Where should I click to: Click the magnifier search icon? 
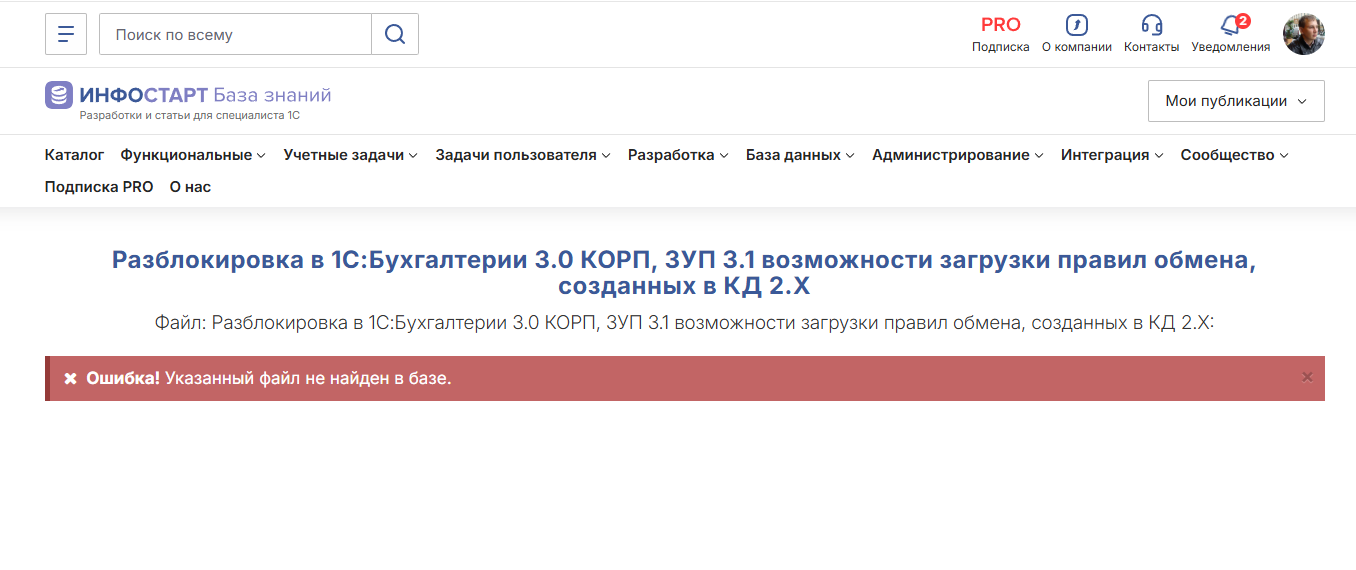tap(395, 34)
